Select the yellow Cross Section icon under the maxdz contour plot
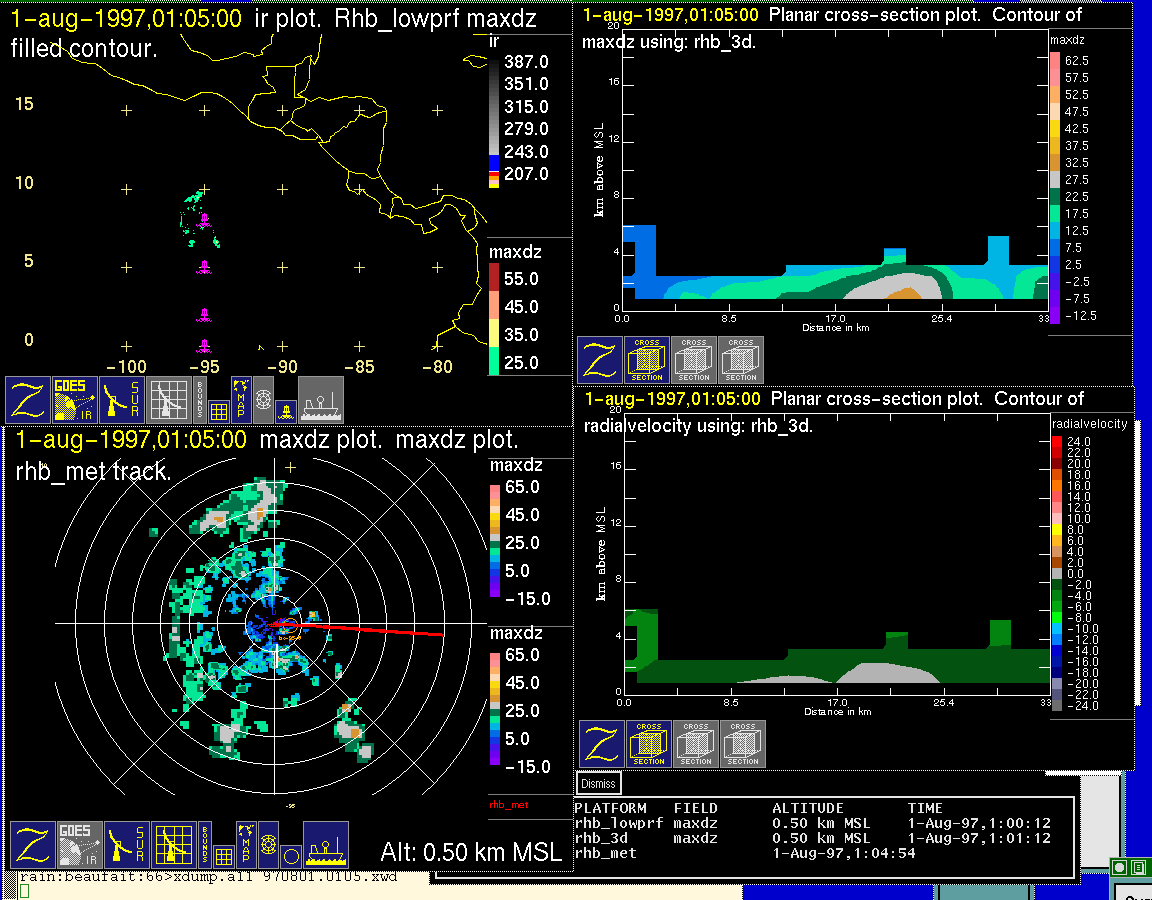Screen dimensions: 1152x900 pyautogui.click(x=647, y=360)
